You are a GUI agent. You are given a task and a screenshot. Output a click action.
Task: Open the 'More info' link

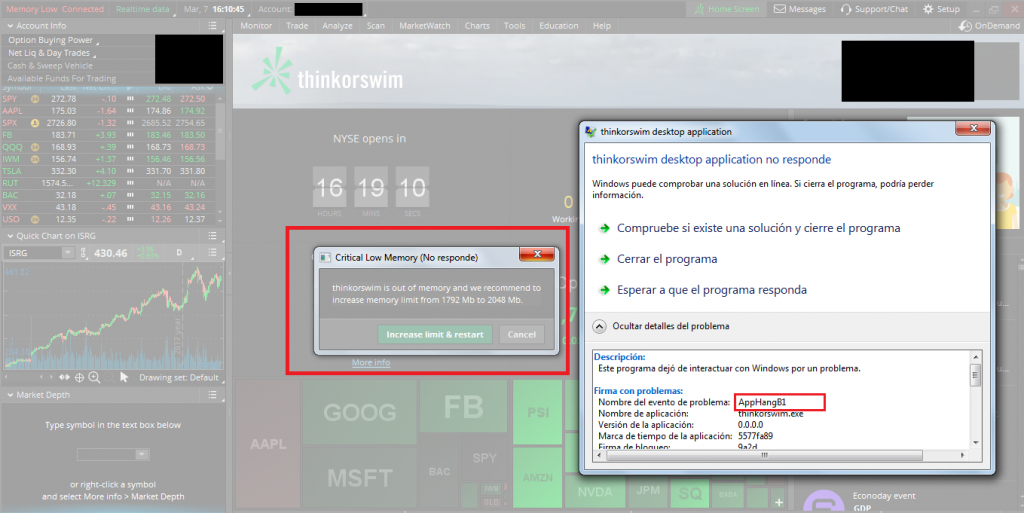370,363
